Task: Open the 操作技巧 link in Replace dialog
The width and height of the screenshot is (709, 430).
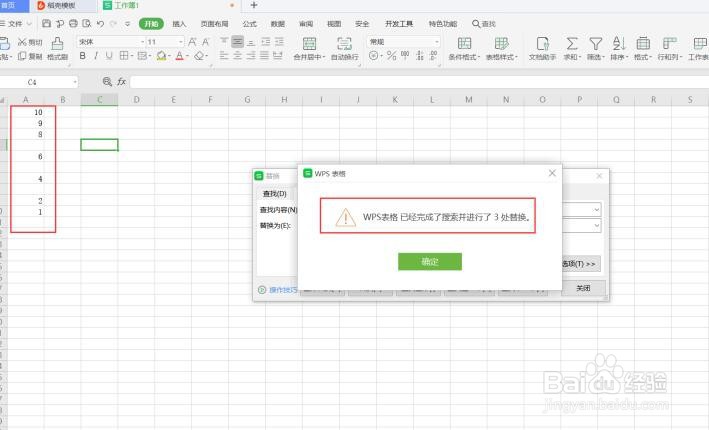Action: pyautogui.click(x=283, y=290)
